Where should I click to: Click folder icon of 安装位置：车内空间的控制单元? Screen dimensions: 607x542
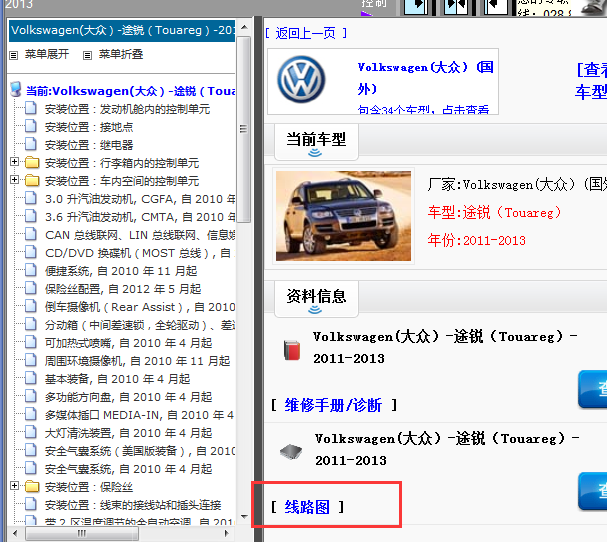point(32,180)
